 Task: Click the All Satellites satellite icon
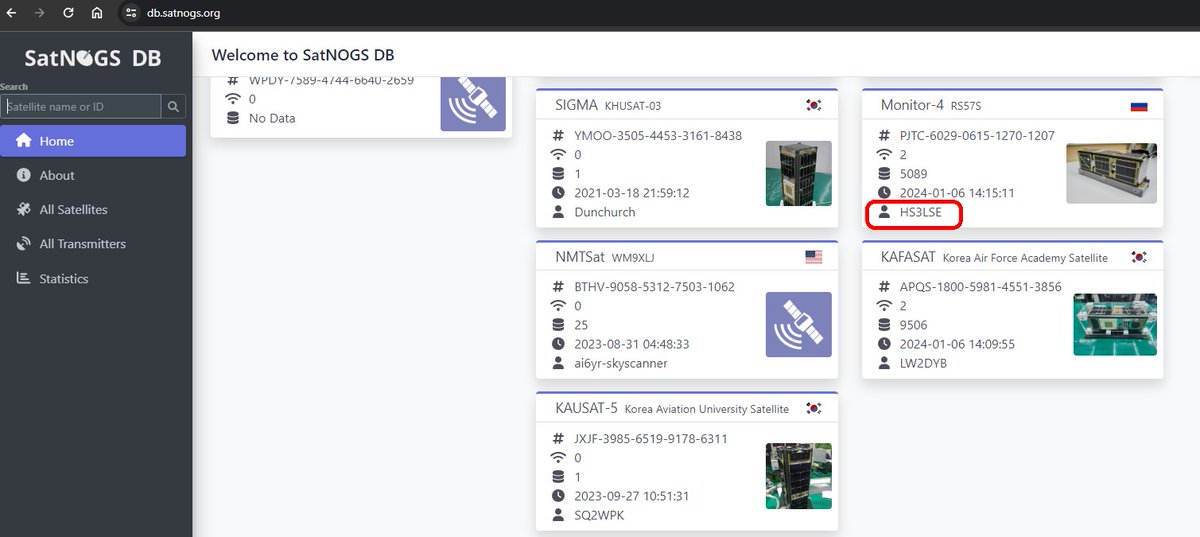coord(24,210)
